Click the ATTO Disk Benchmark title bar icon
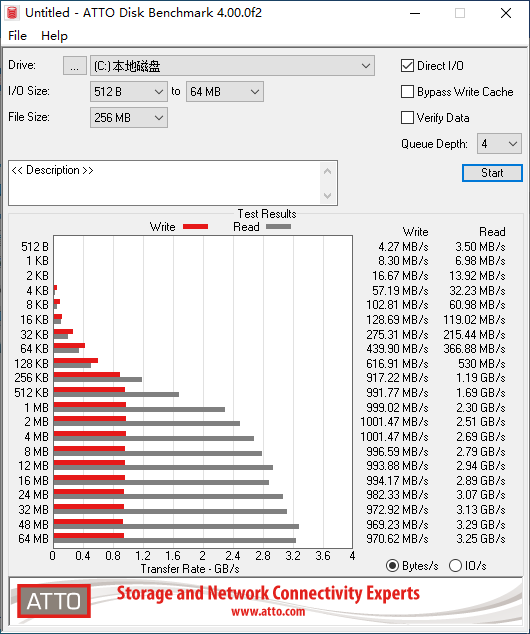530x634 pixels. [12, 13]
